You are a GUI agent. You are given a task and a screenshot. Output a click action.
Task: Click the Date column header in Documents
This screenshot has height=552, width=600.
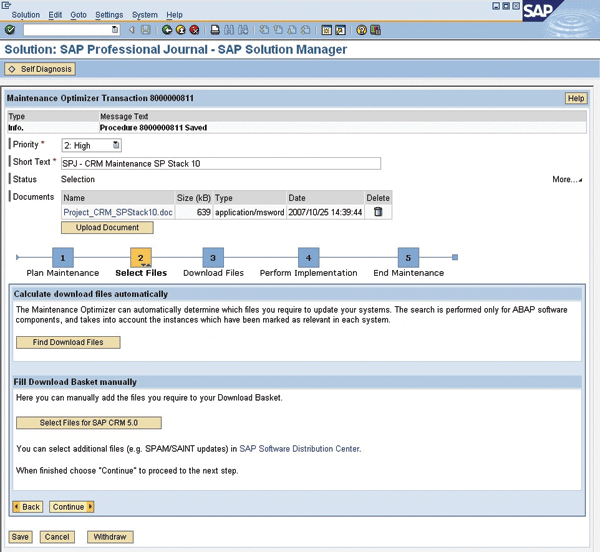pyautogui.click(x=325, y=198)
